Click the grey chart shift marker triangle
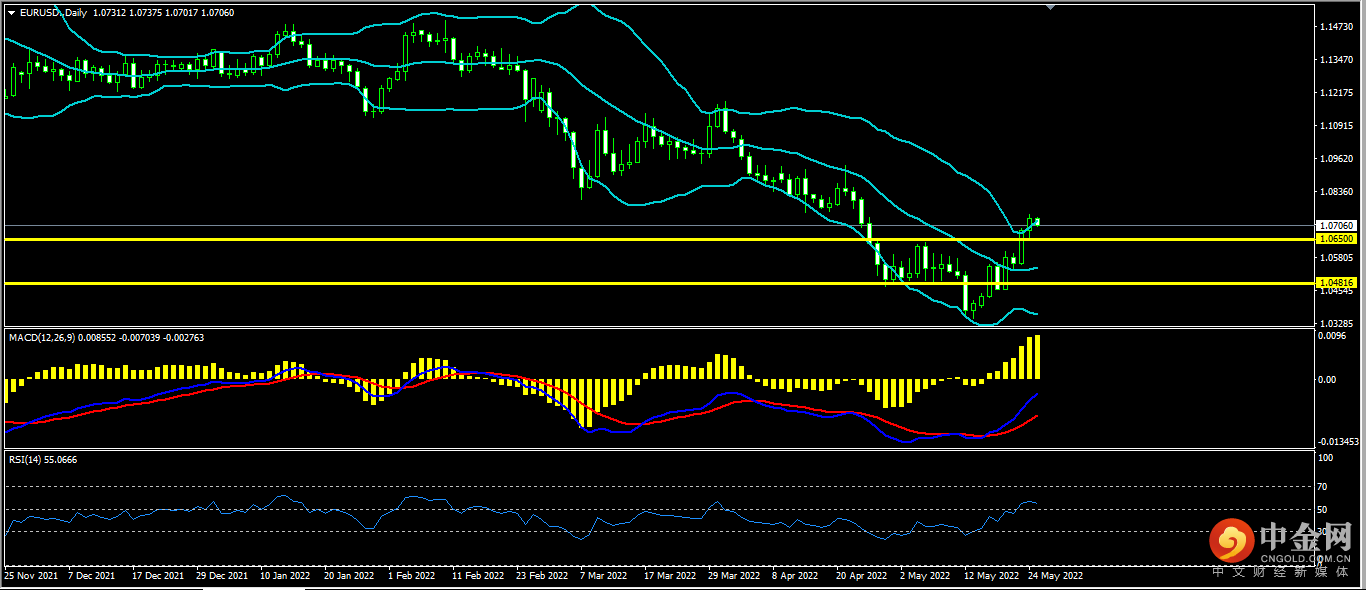Viewport: 1366px width, 590px height. click(1049, 7)
